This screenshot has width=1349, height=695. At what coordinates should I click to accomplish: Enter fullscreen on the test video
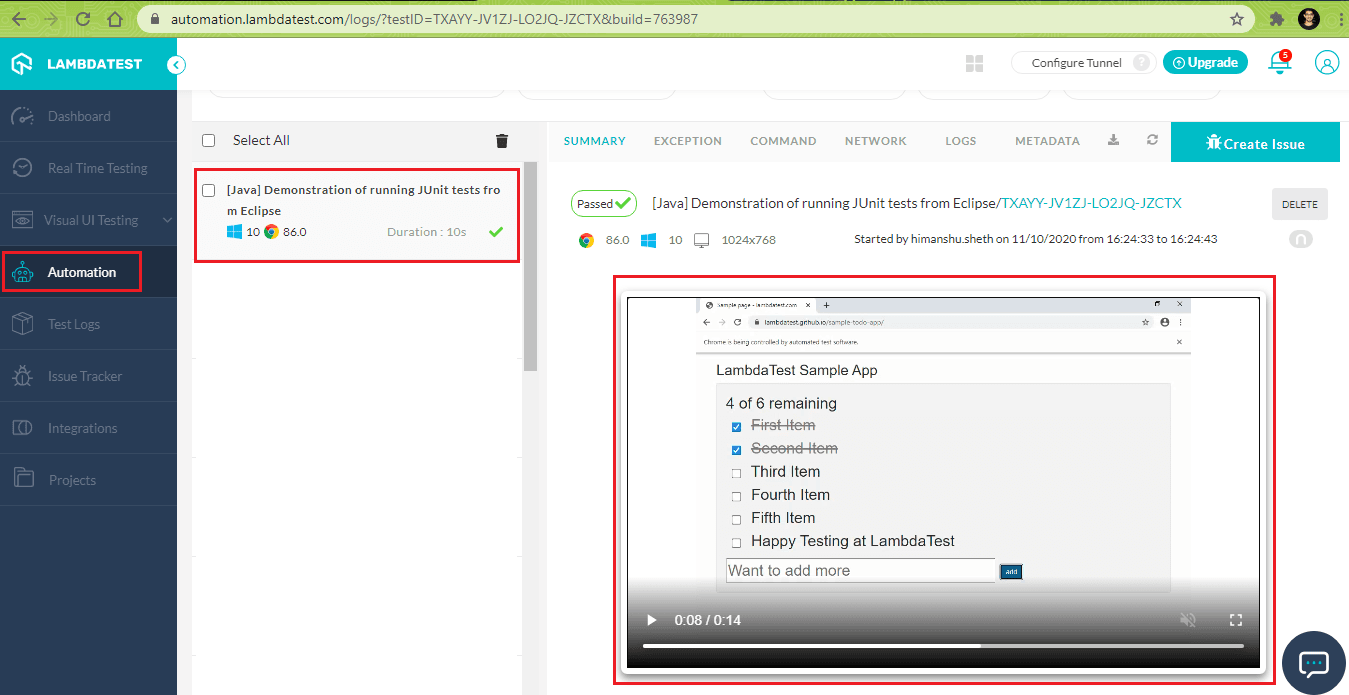pyautogui.click(x=1235, y=620)
